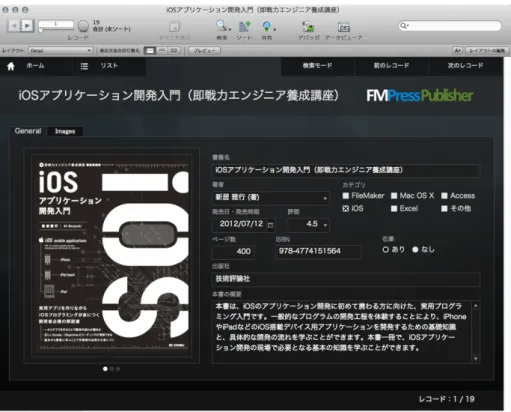The width and height of the screenshot is (511, 412).
Task: Click the list icon next to リスト
Action: [x=84, y=66]
